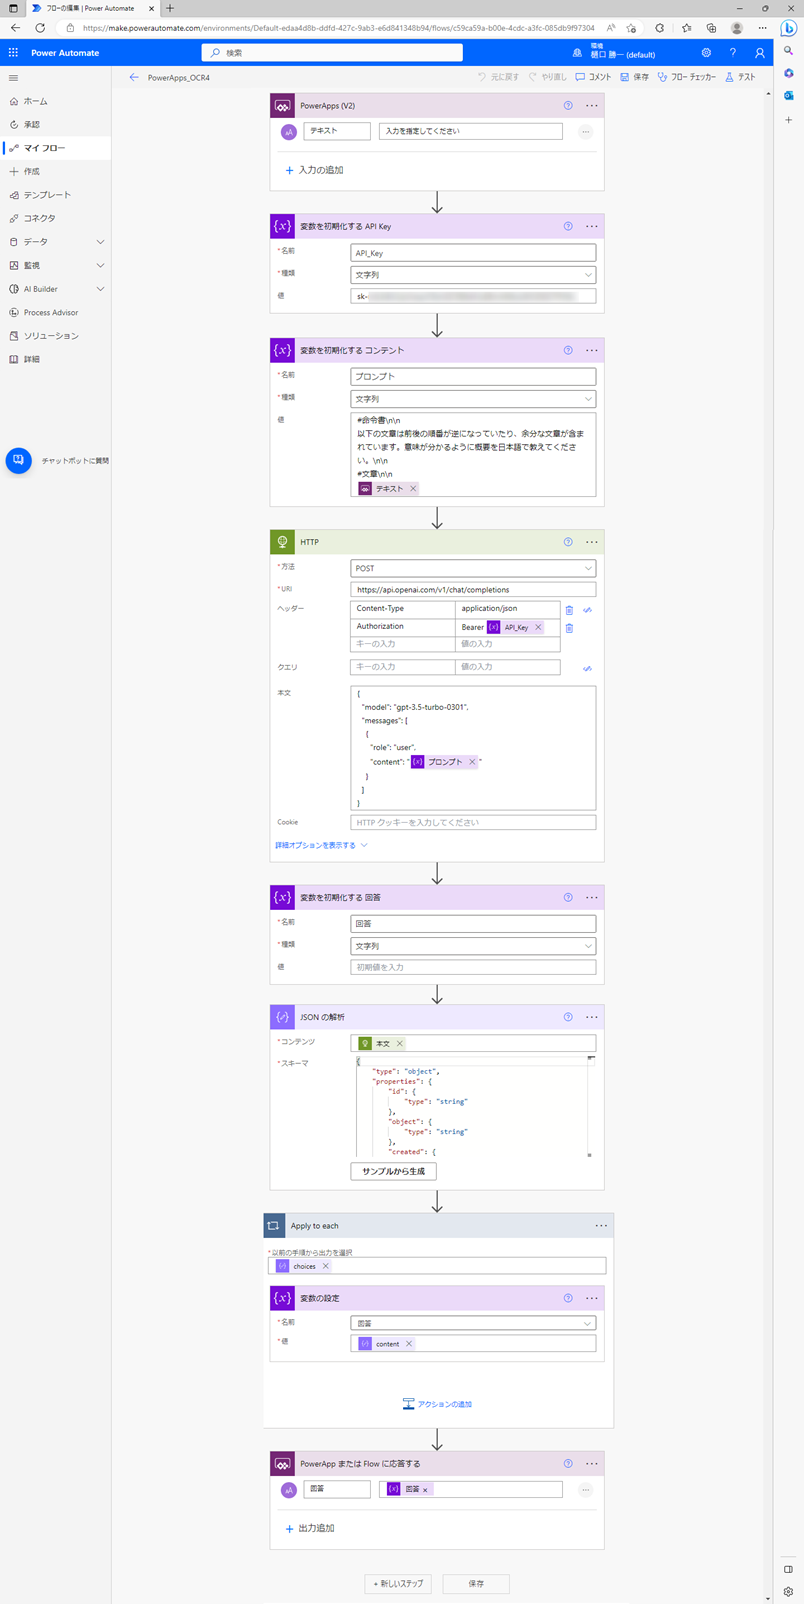Open more menu on 変数の設定 card
The width and height of the screenshot is (804, 1604).
[x=592, y=1298]
